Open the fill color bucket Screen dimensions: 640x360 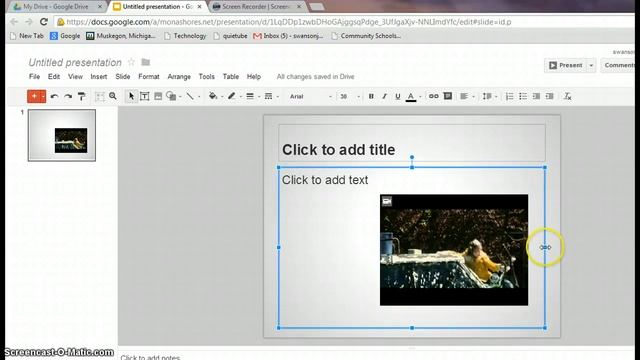(213, 96)
